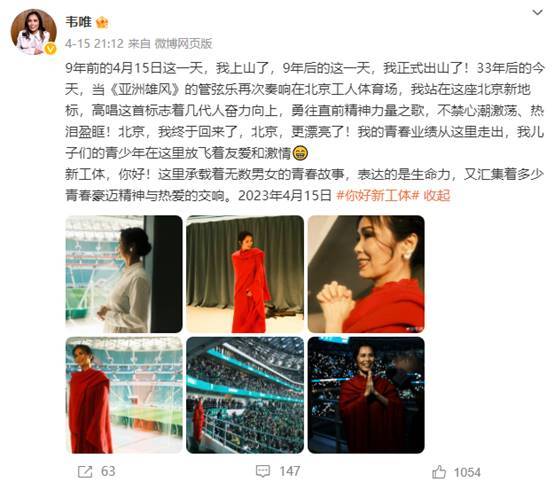
Task: Toggle the thumbs-up like icon
Action: click(439, 472)
